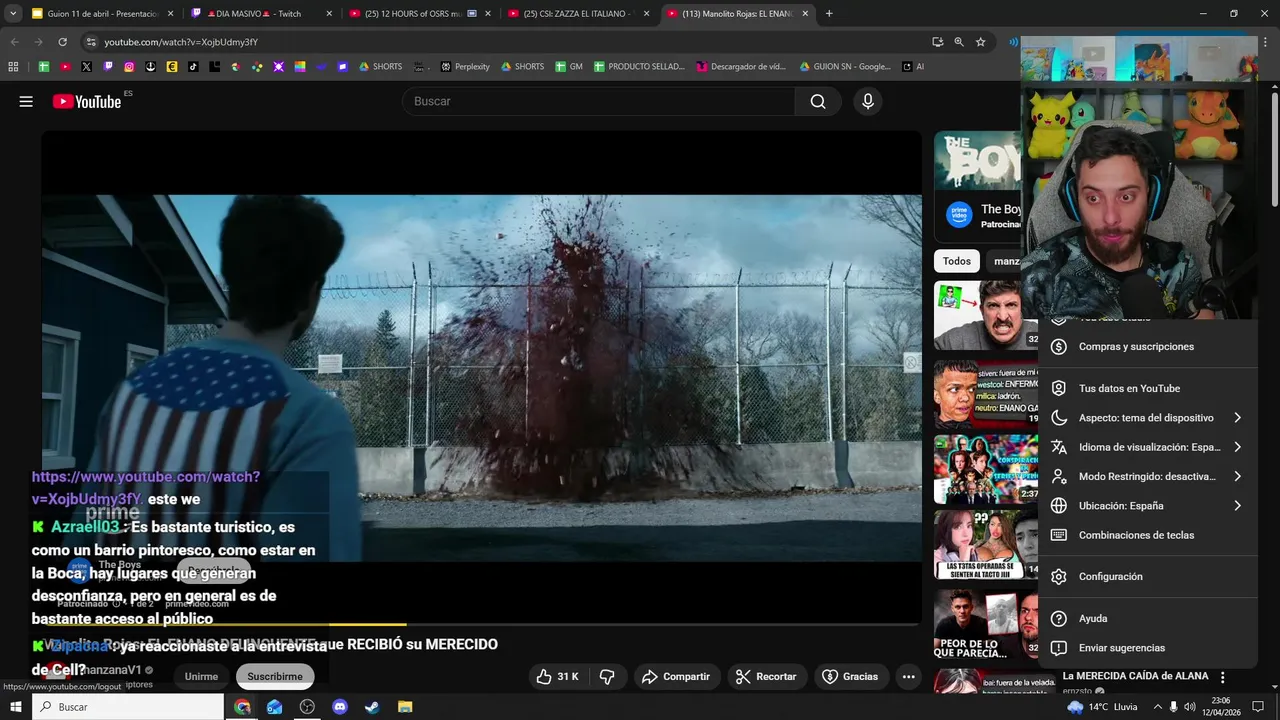
Task: Go to the YouTube home logo
Action: point(87,101)
